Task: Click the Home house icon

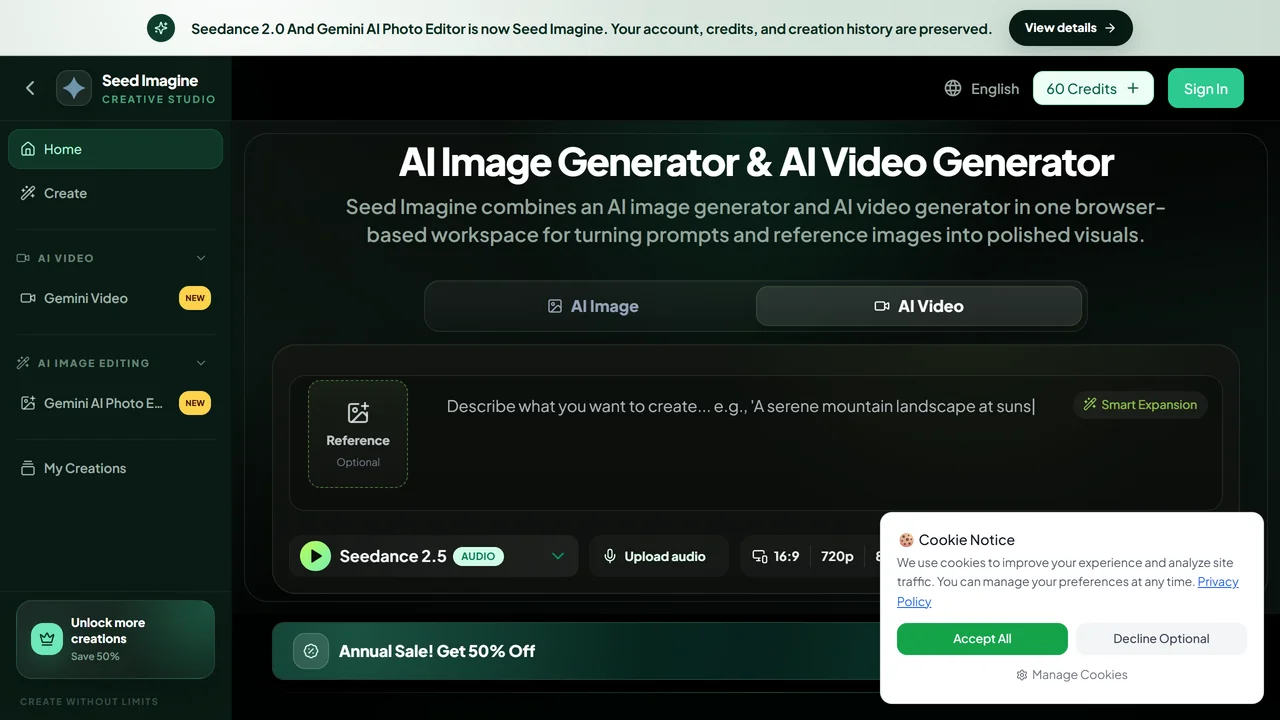Action: click(28, 149)
